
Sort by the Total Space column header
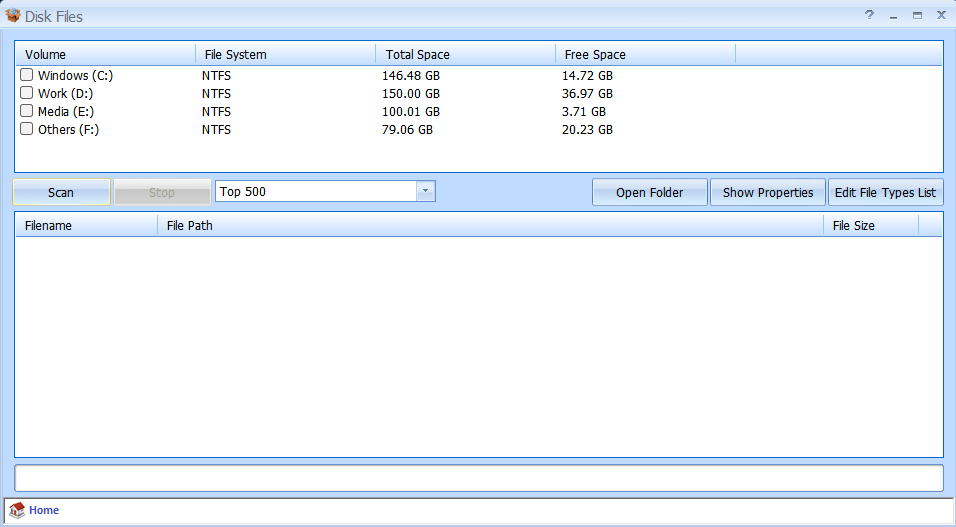pyautogui.click(x=464, y=54)
